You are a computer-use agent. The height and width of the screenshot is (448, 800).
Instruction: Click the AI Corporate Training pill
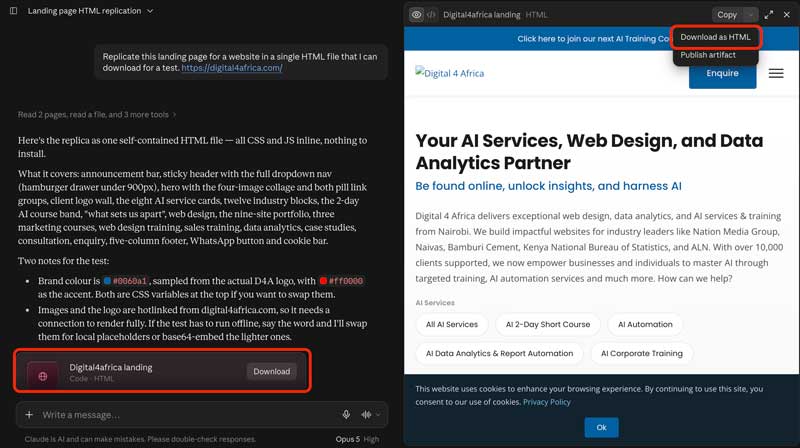click(642, 354)
